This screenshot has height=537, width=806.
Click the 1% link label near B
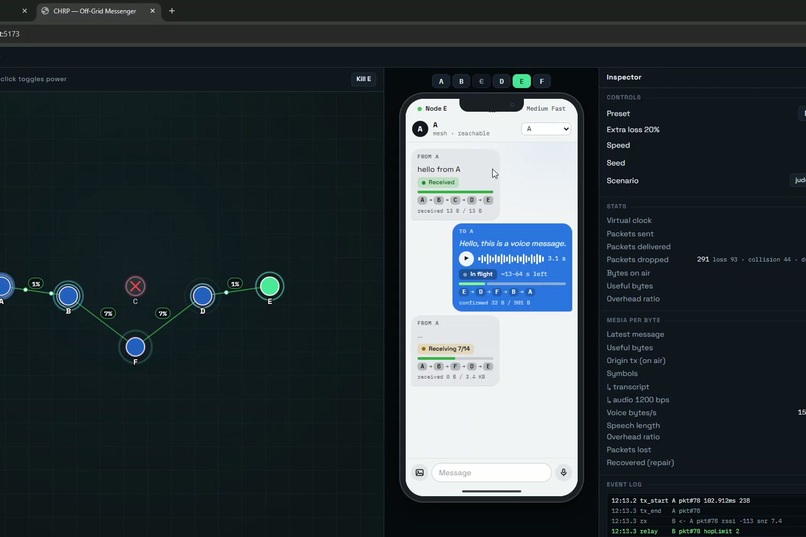[x=36, y=284]
